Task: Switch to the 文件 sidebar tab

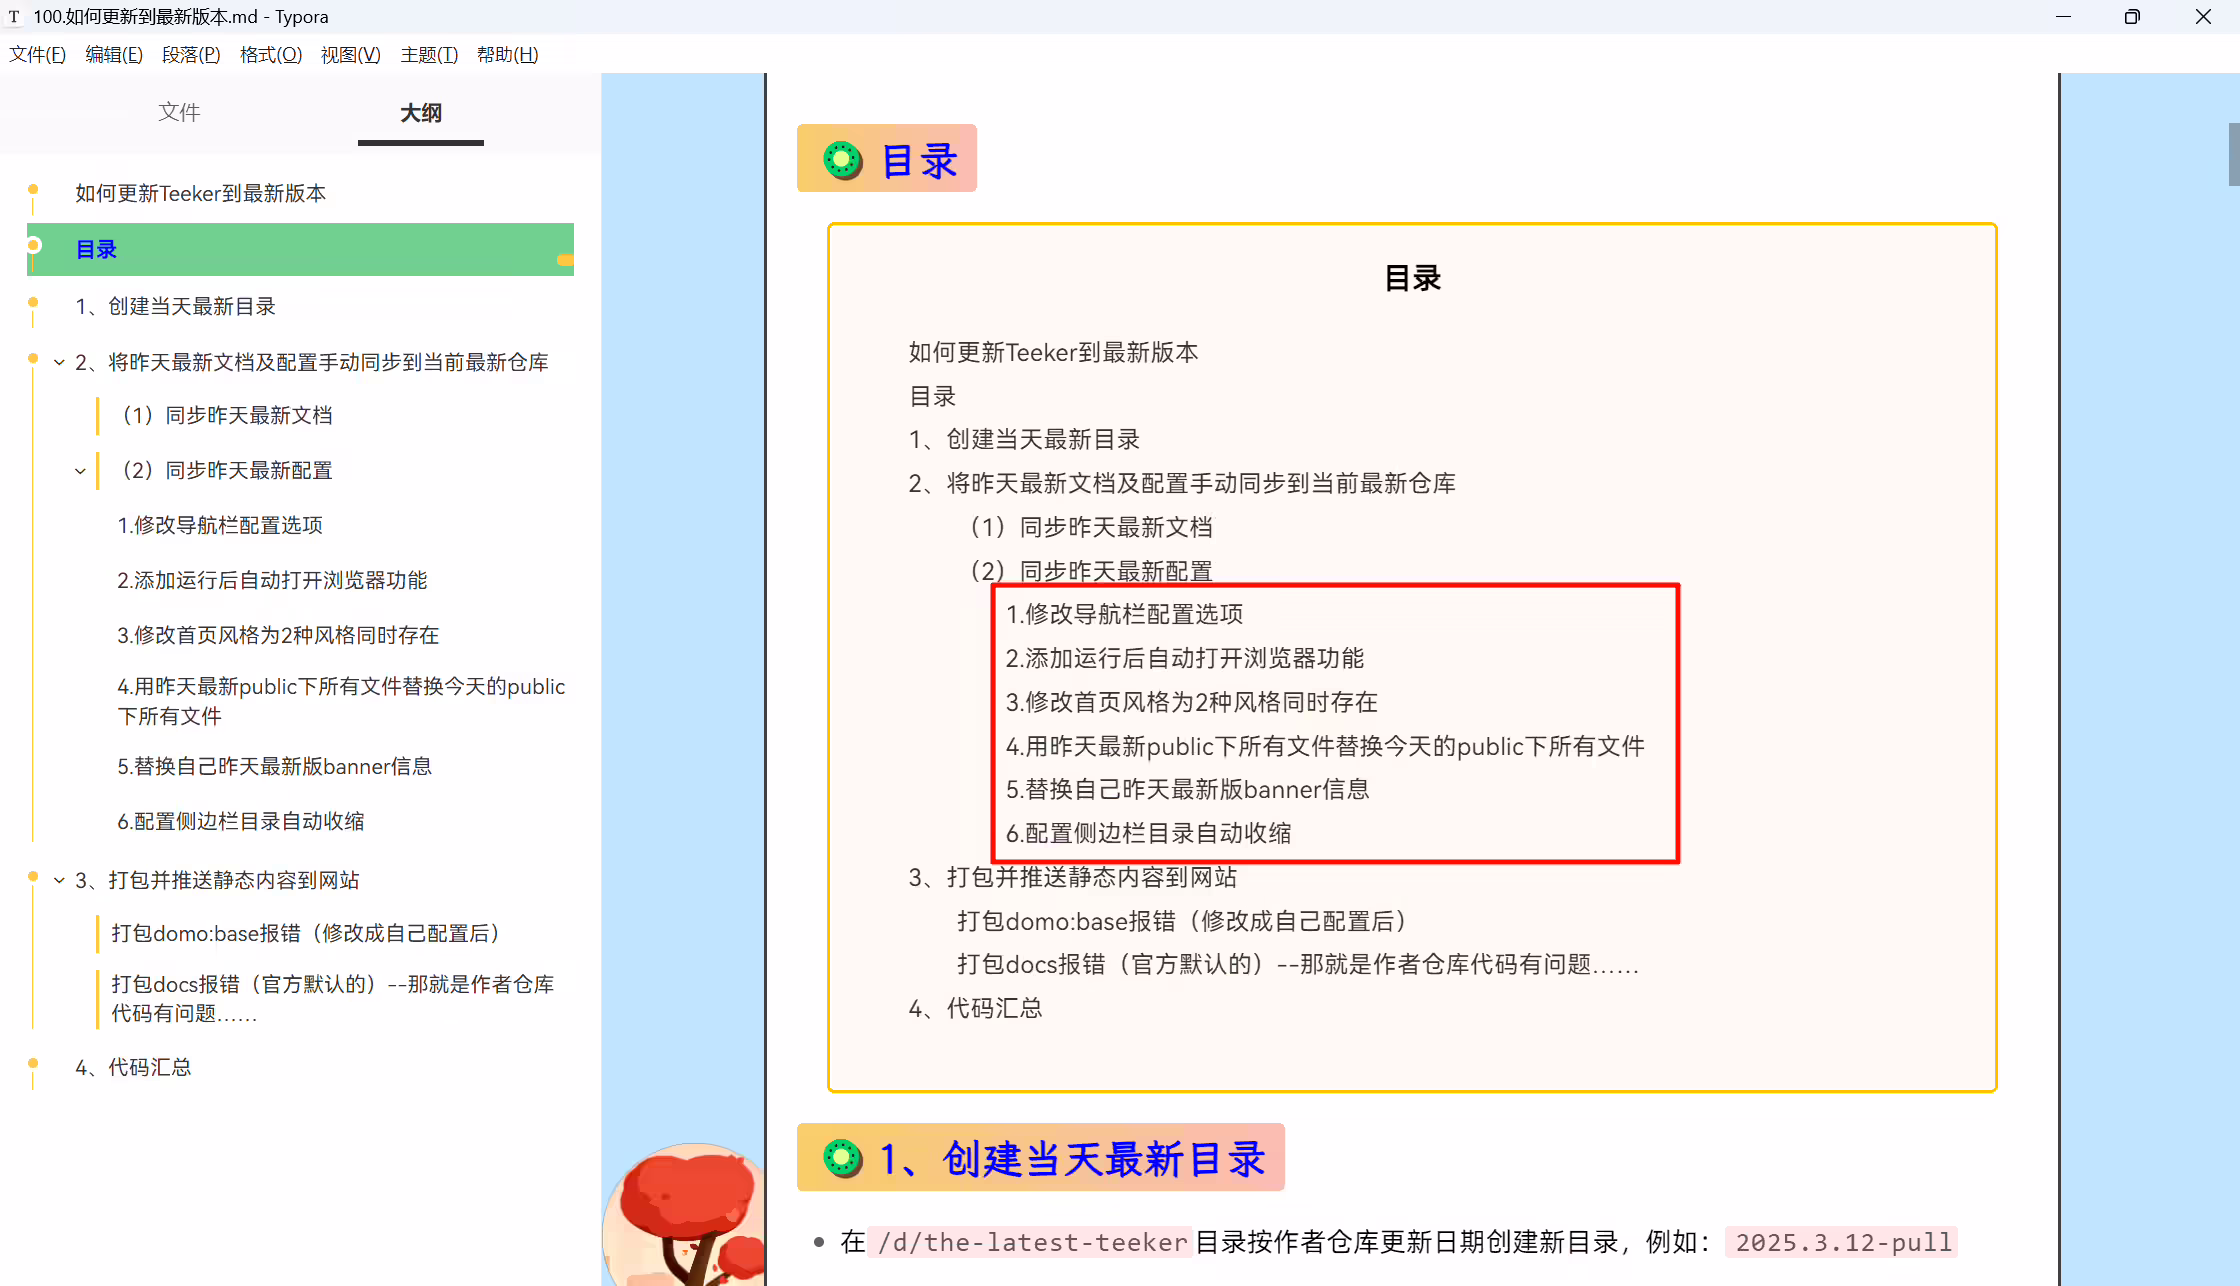Action: point(179,112)
